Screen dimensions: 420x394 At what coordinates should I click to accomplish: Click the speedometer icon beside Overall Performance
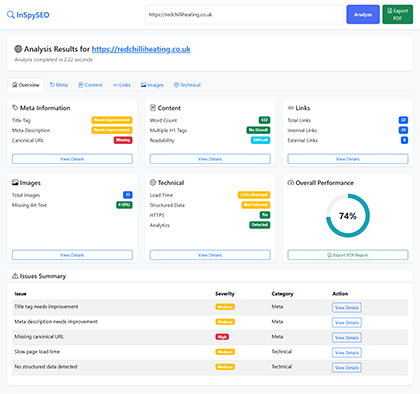[291, 183]
